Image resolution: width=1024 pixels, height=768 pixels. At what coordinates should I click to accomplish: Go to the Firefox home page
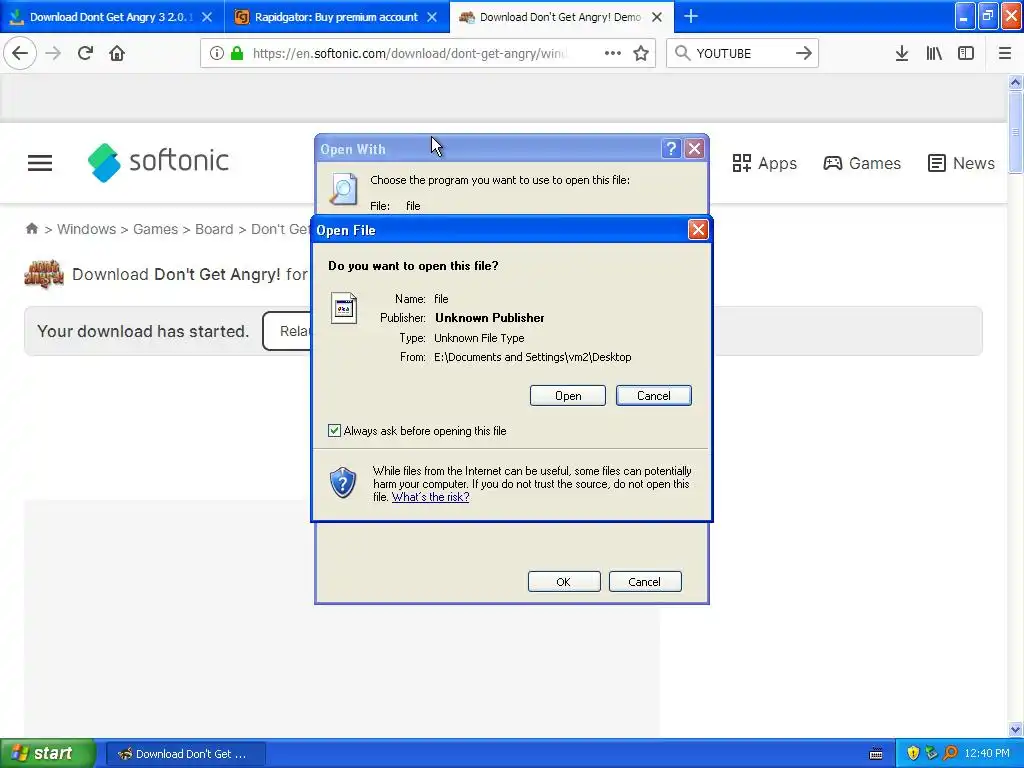(117, 53)
